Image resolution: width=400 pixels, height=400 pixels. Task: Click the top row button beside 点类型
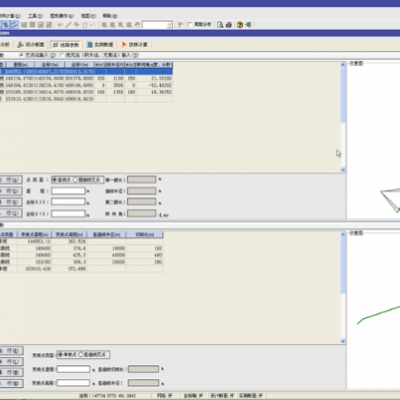[11, 180]
